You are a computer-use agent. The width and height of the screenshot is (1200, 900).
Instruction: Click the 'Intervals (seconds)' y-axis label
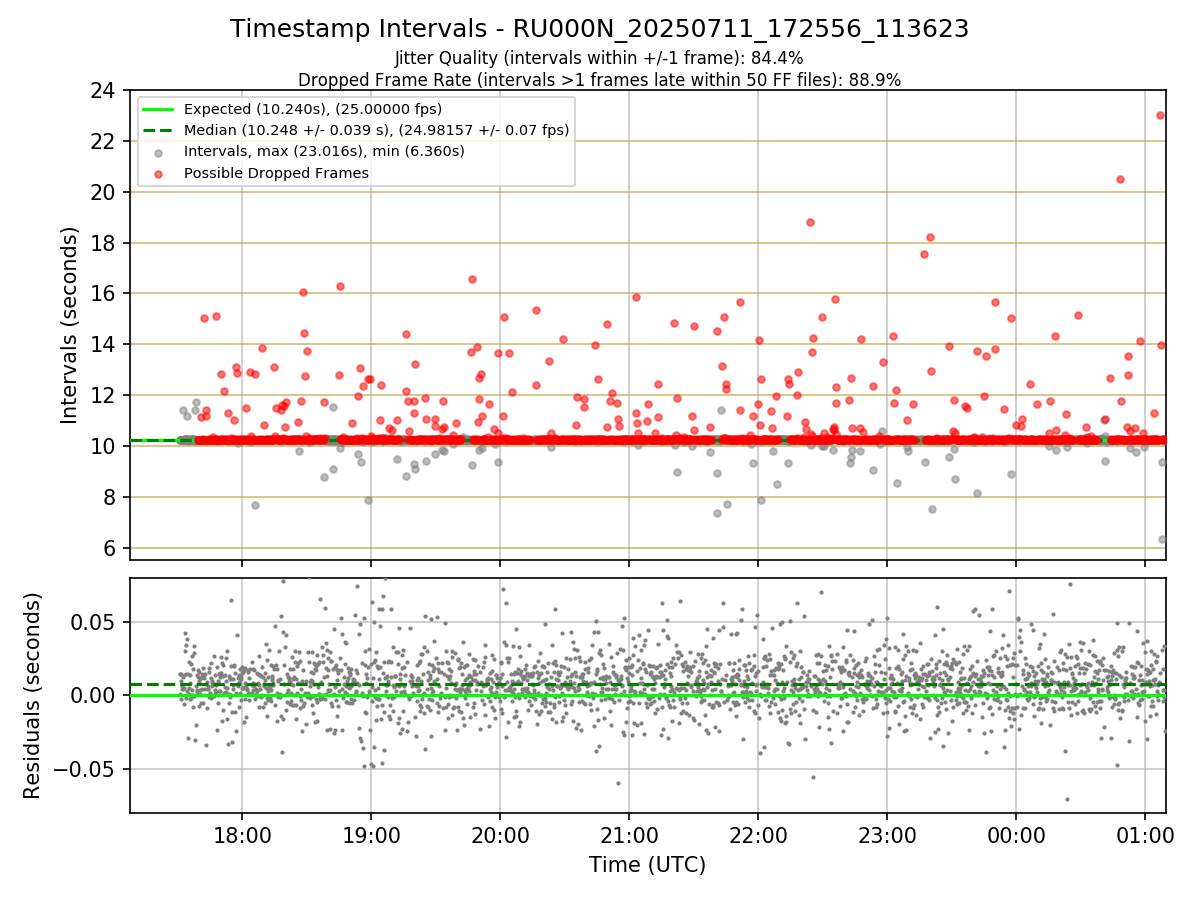pos(70,324)
